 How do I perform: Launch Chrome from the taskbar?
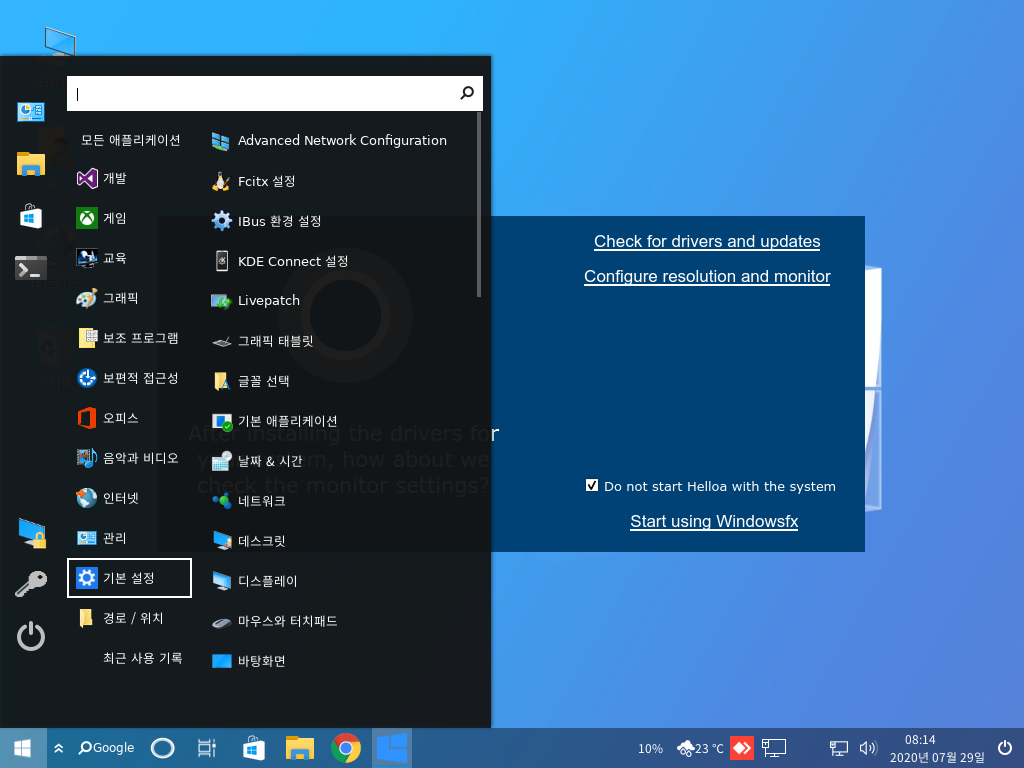pyautogui.click(x=346, y=748)
